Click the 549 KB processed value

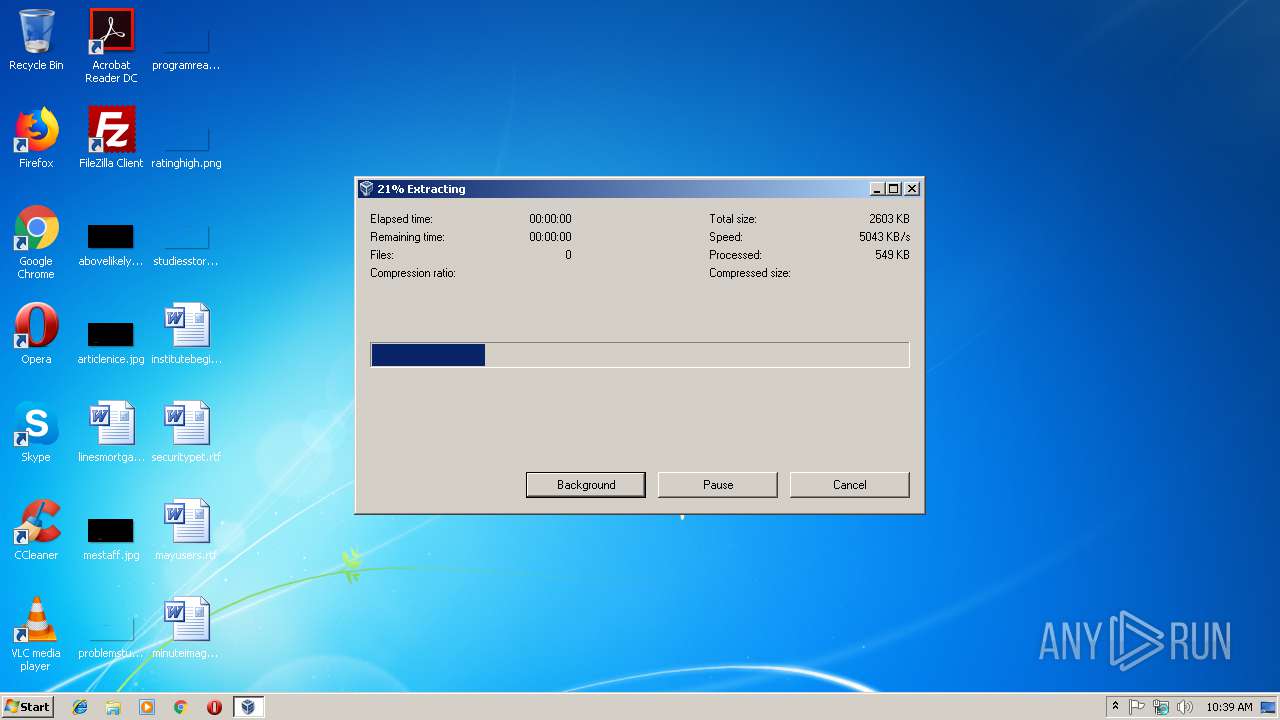892,255
